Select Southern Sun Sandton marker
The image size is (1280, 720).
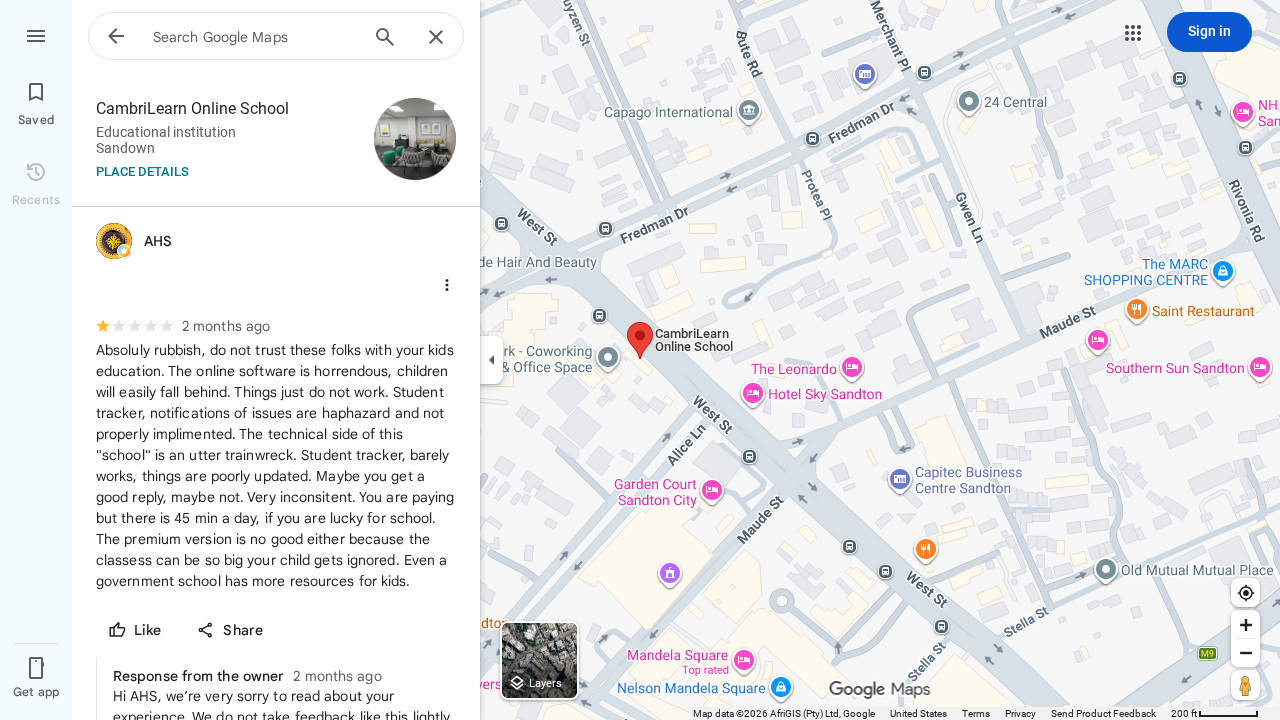point(1260,368)
